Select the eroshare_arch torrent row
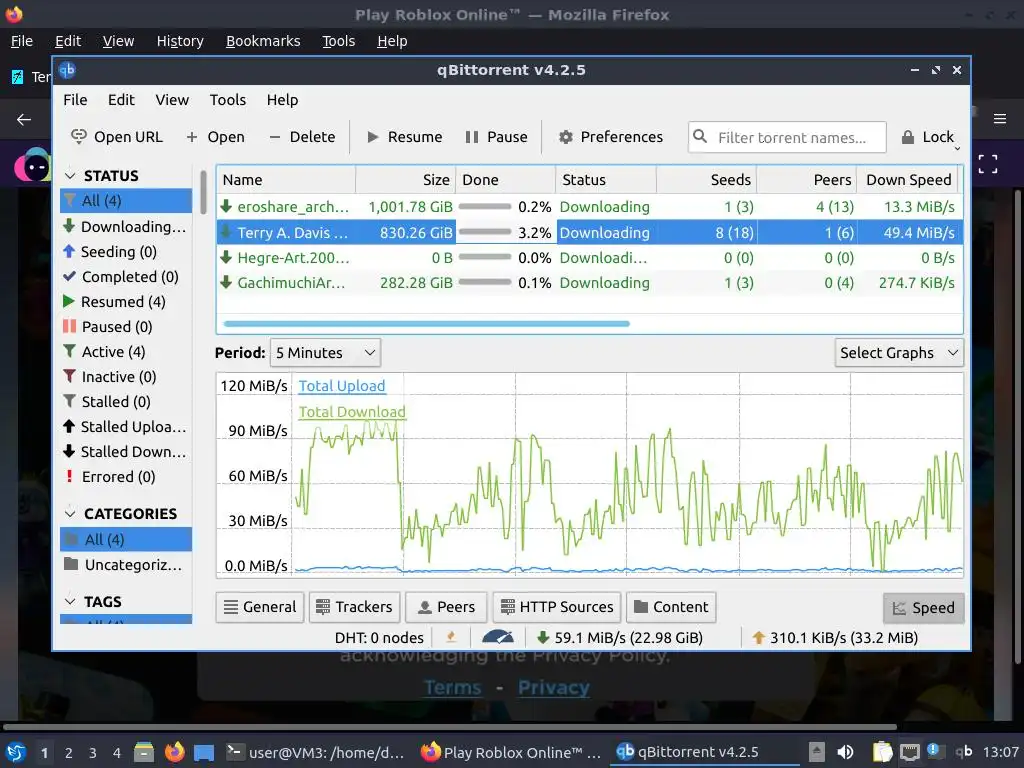The image size is (1024, 768). pos(590,207)
